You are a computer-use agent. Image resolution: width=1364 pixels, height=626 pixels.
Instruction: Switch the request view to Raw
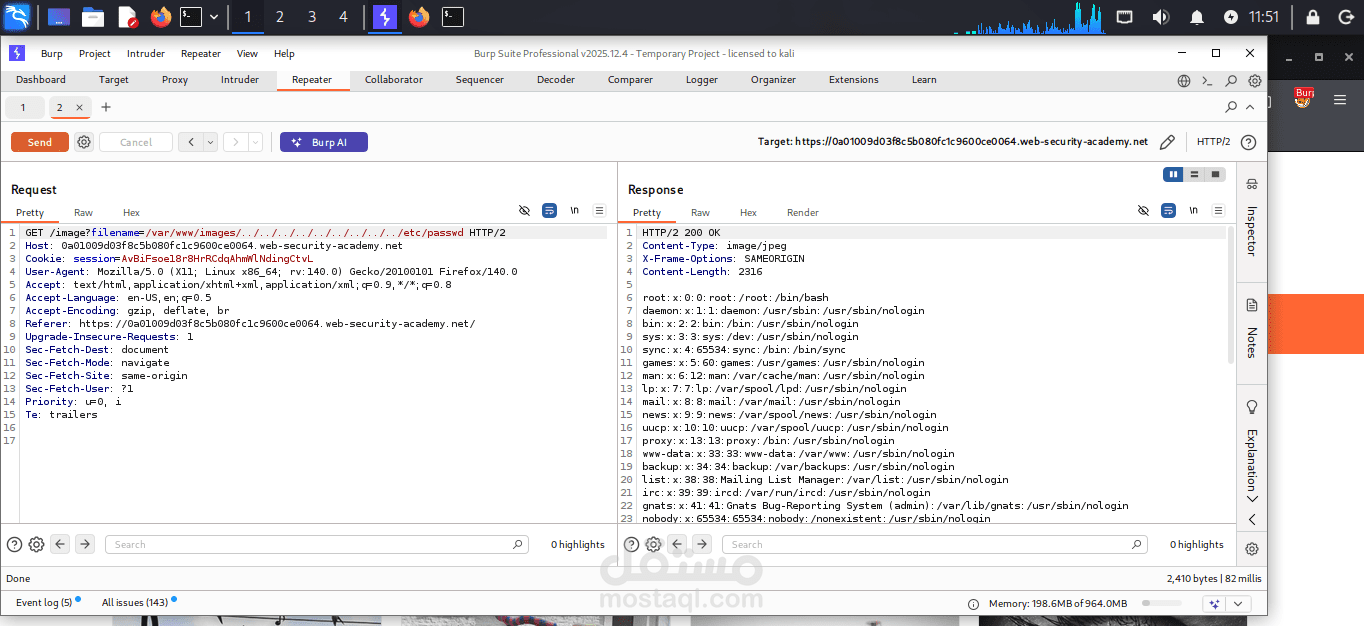(83, 213)
